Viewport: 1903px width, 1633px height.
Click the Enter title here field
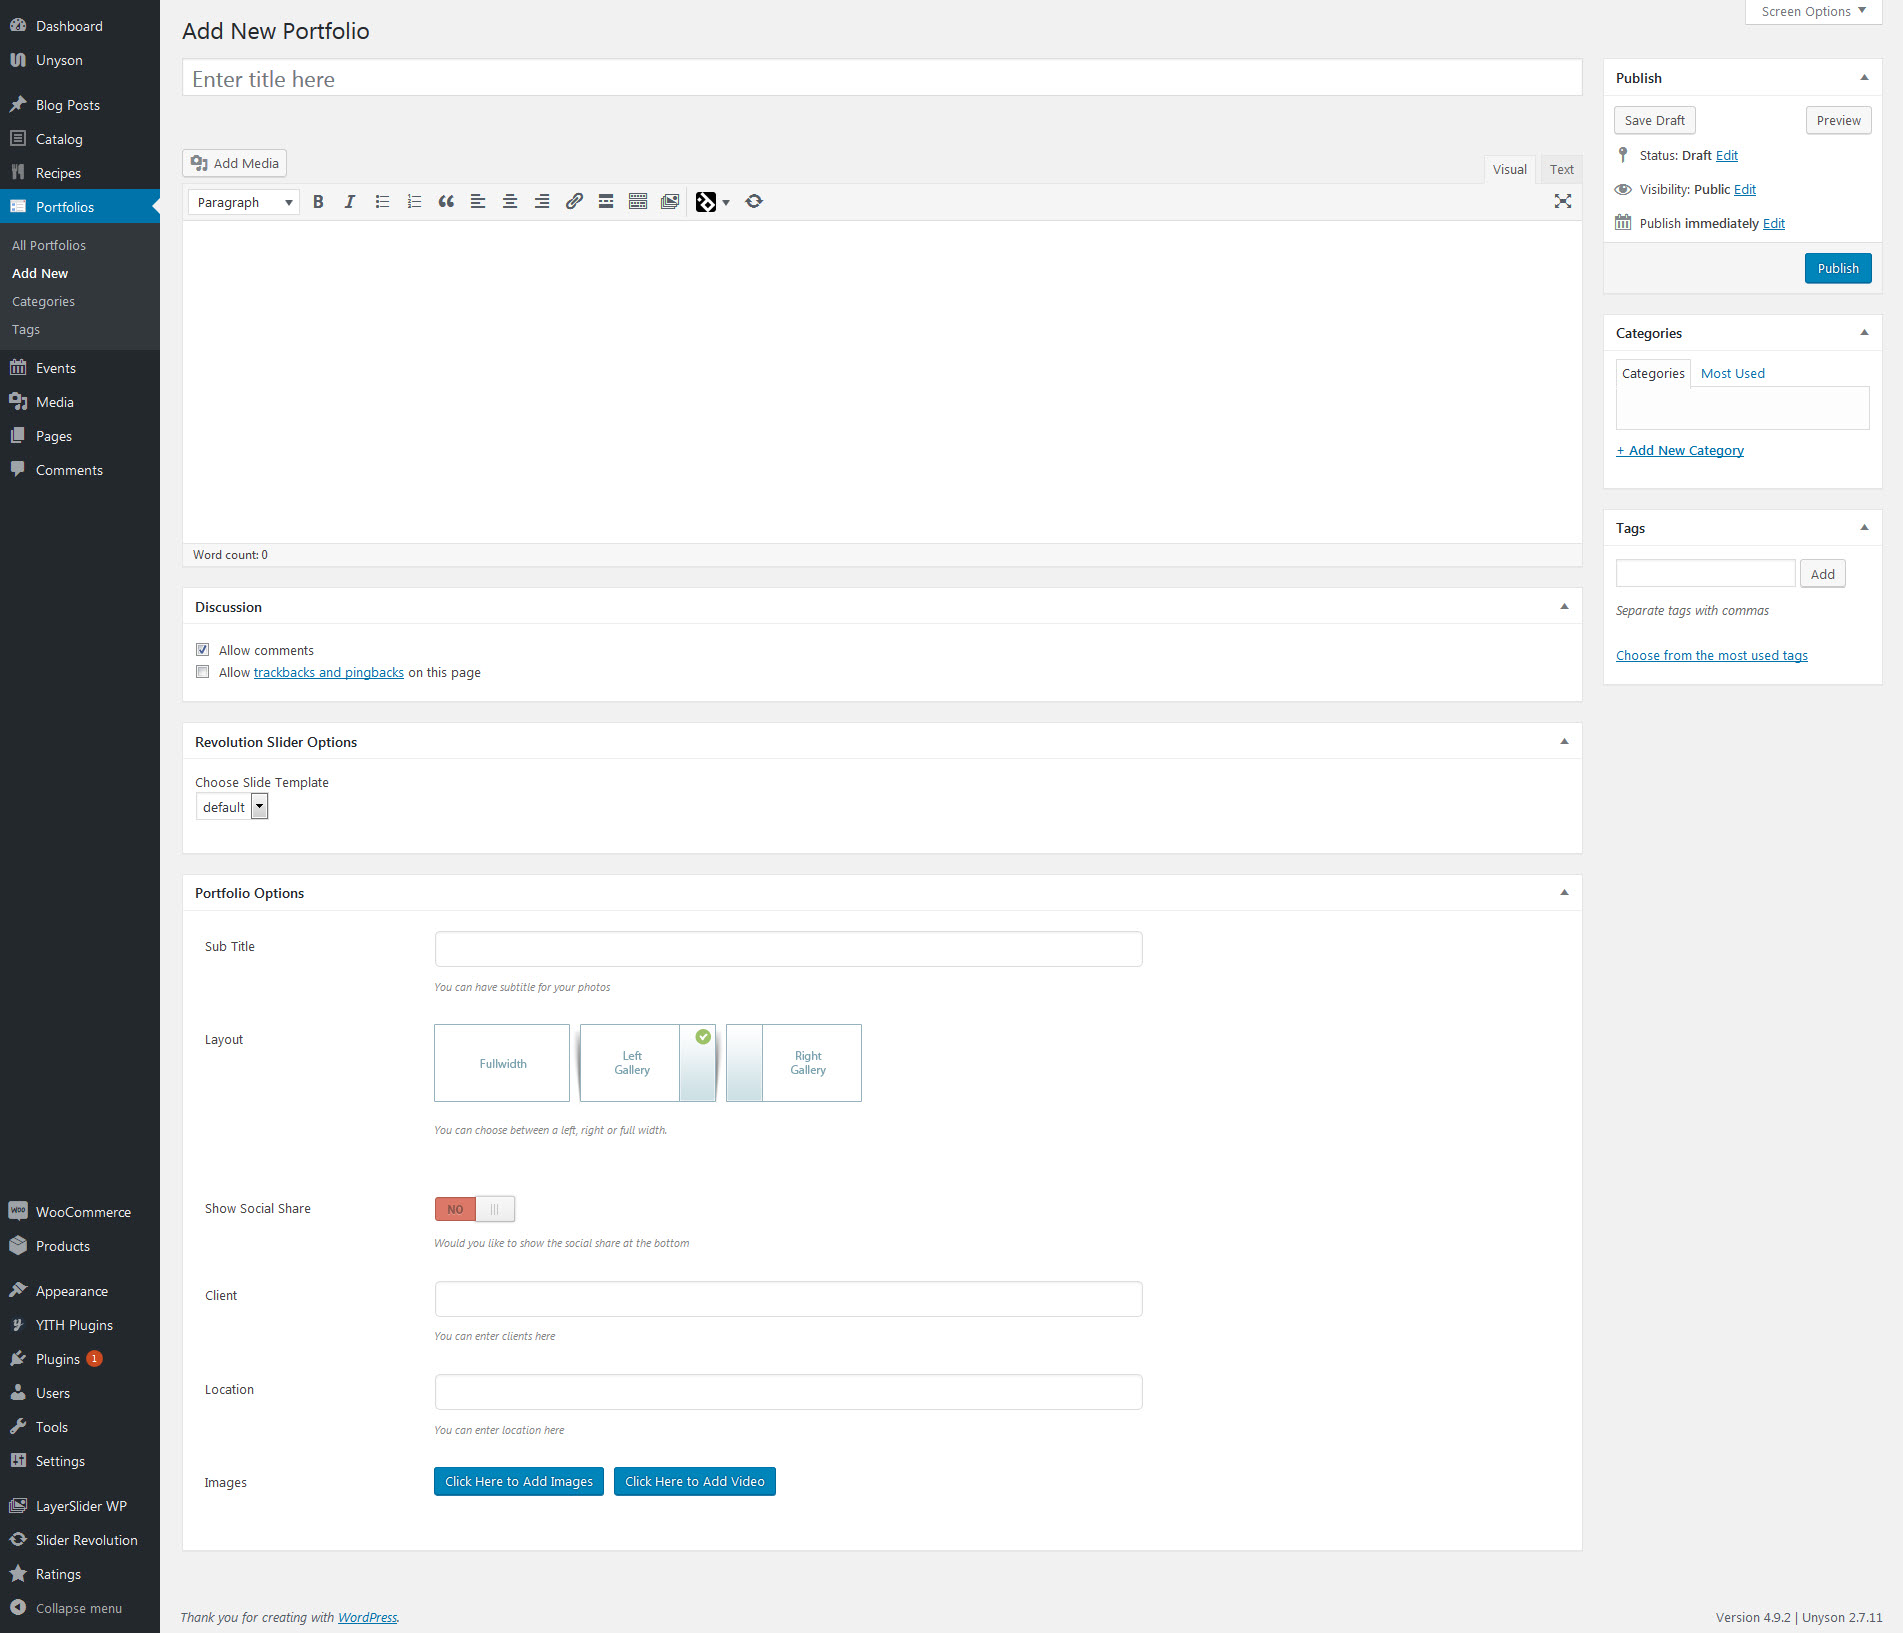[x=881, y=79]
